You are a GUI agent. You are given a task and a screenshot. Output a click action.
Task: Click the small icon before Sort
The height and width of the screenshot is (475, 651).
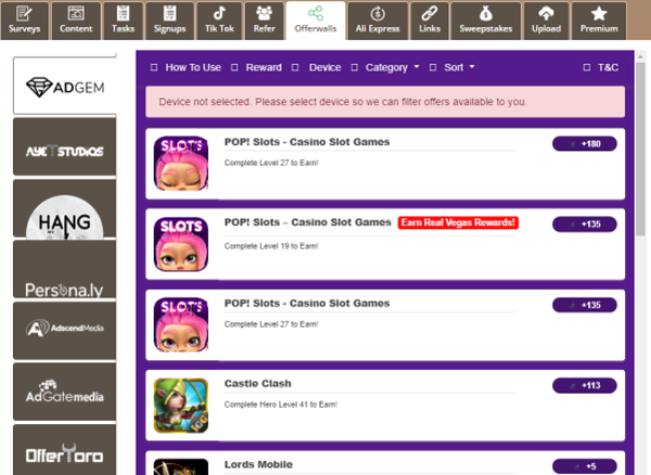tap(433, 67)
